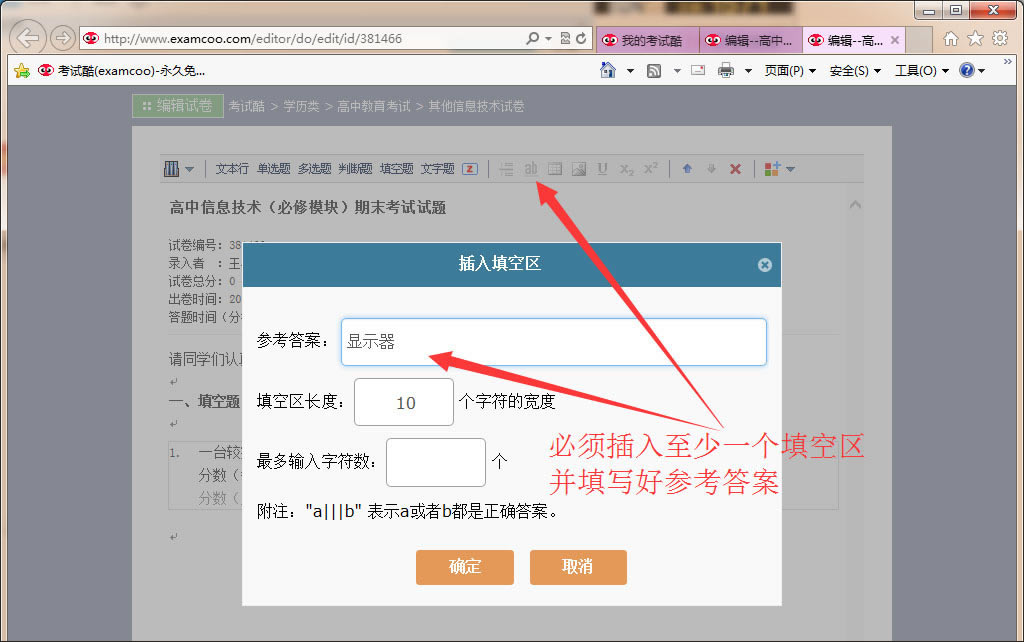Screen dimensions: 1024x642
Task: Select the subscript x₂ icon
Action: click(x=625, y=168)
